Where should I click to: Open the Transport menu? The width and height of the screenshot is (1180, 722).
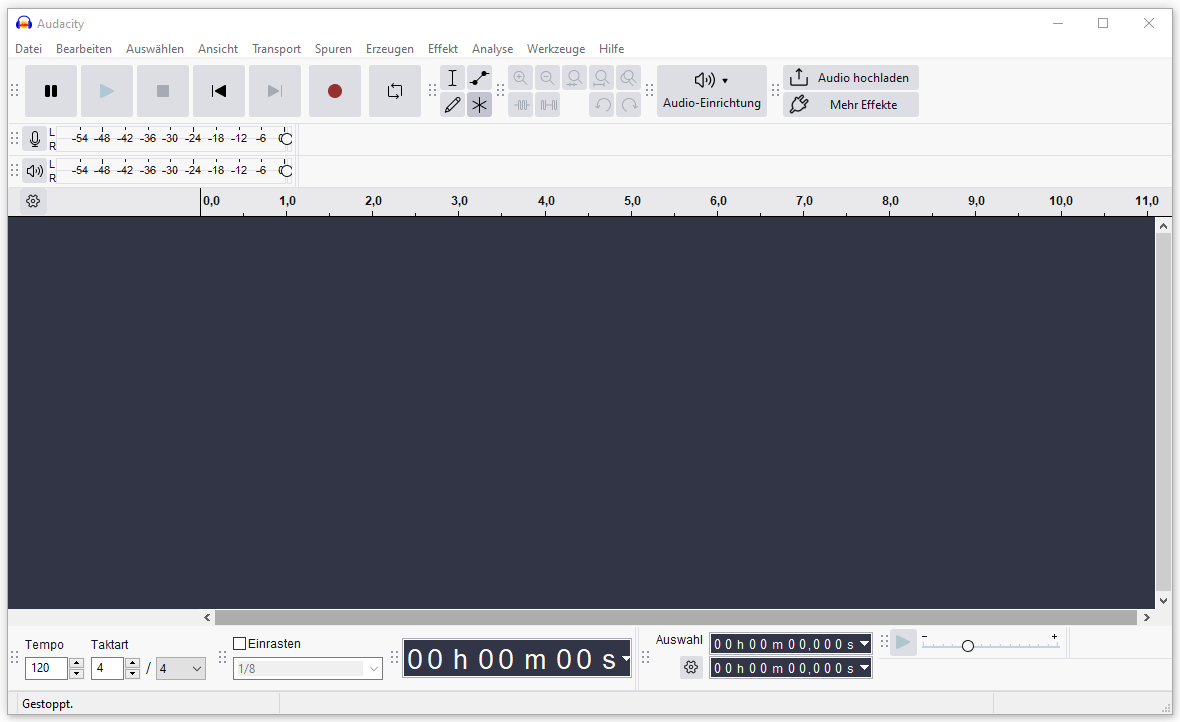(x=276, y=48)
